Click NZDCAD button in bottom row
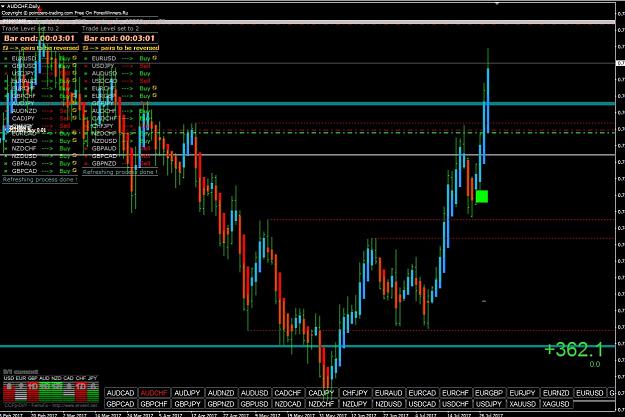 click(288, 404)
